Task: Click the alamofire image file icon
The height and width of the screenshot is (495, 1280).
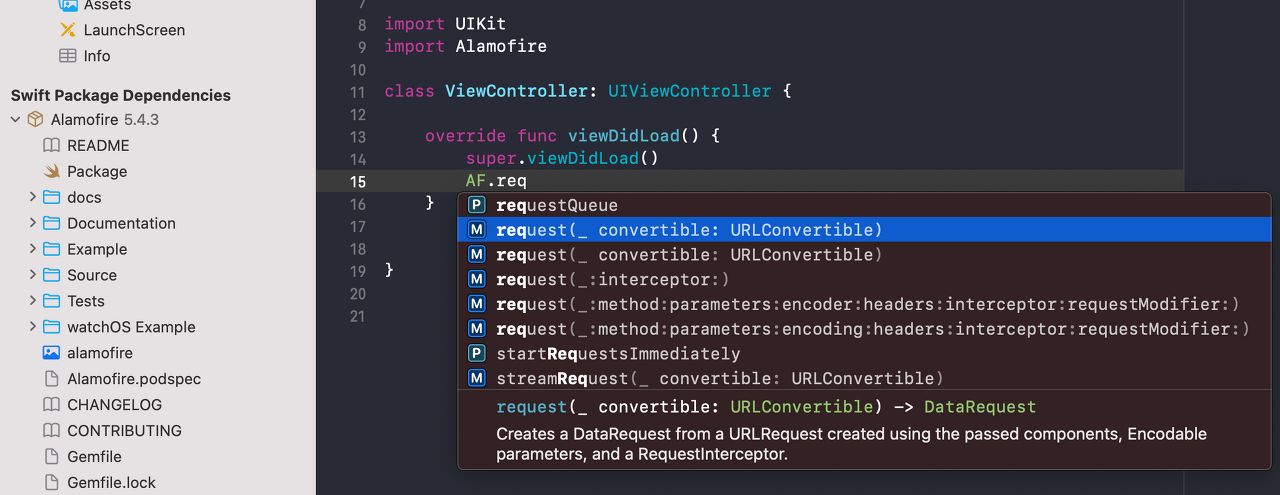Action: click(52, 353)
